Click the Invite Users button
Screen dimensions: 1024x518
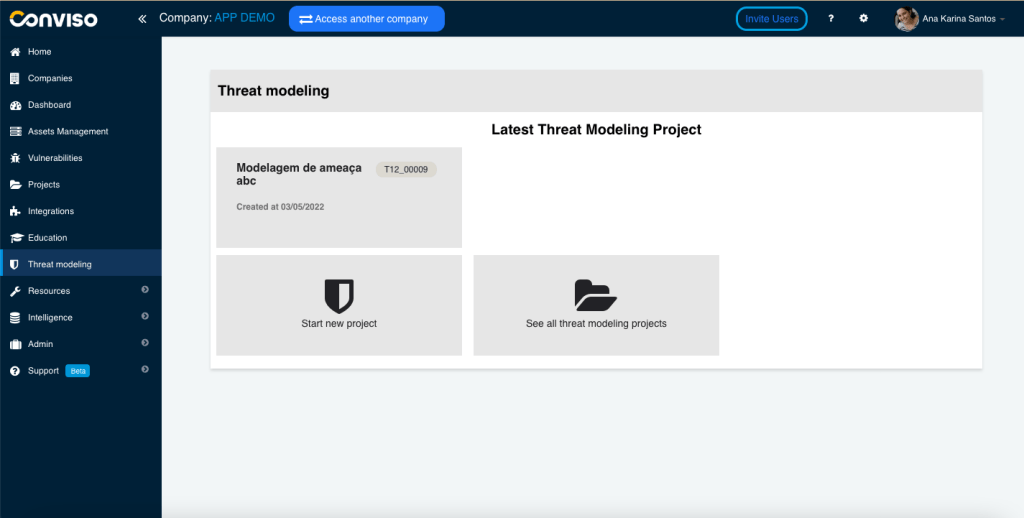pyautogui.click(x=771, y=19)
